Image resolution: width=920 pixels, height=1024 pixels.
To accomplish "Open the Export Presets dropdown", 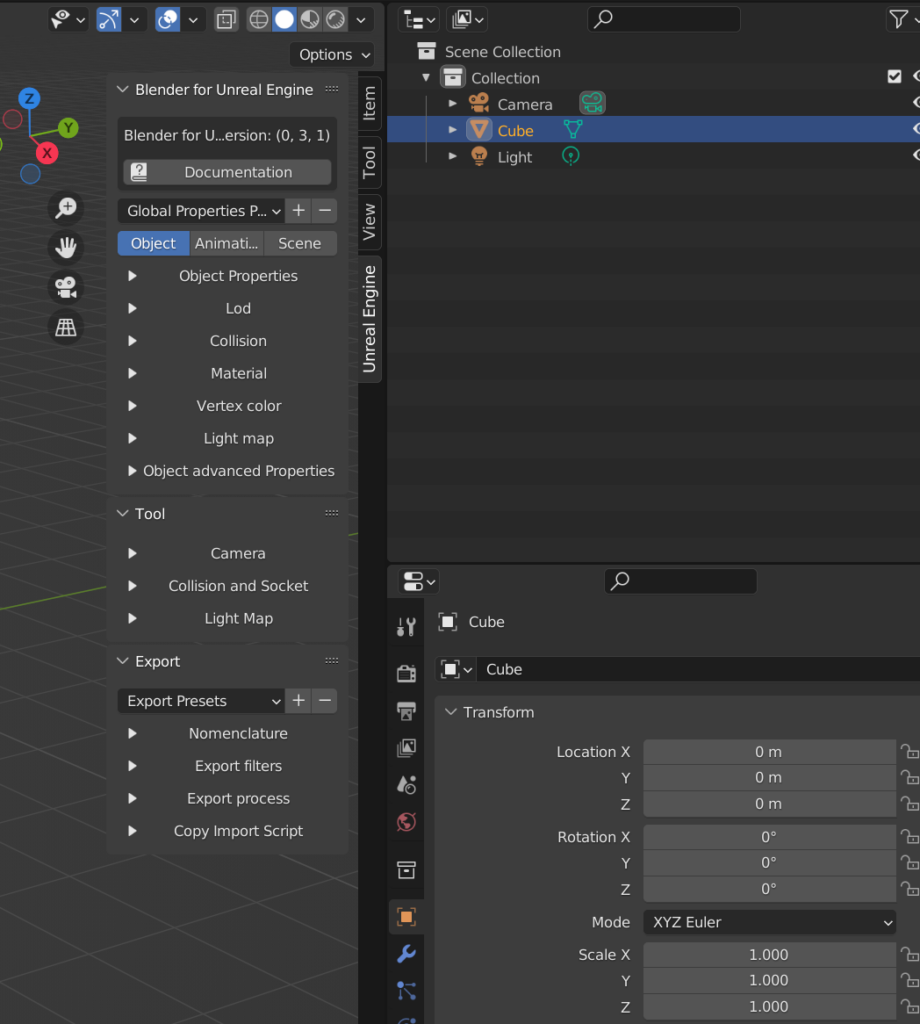I will pyautogui.click(x=201, y=701).
